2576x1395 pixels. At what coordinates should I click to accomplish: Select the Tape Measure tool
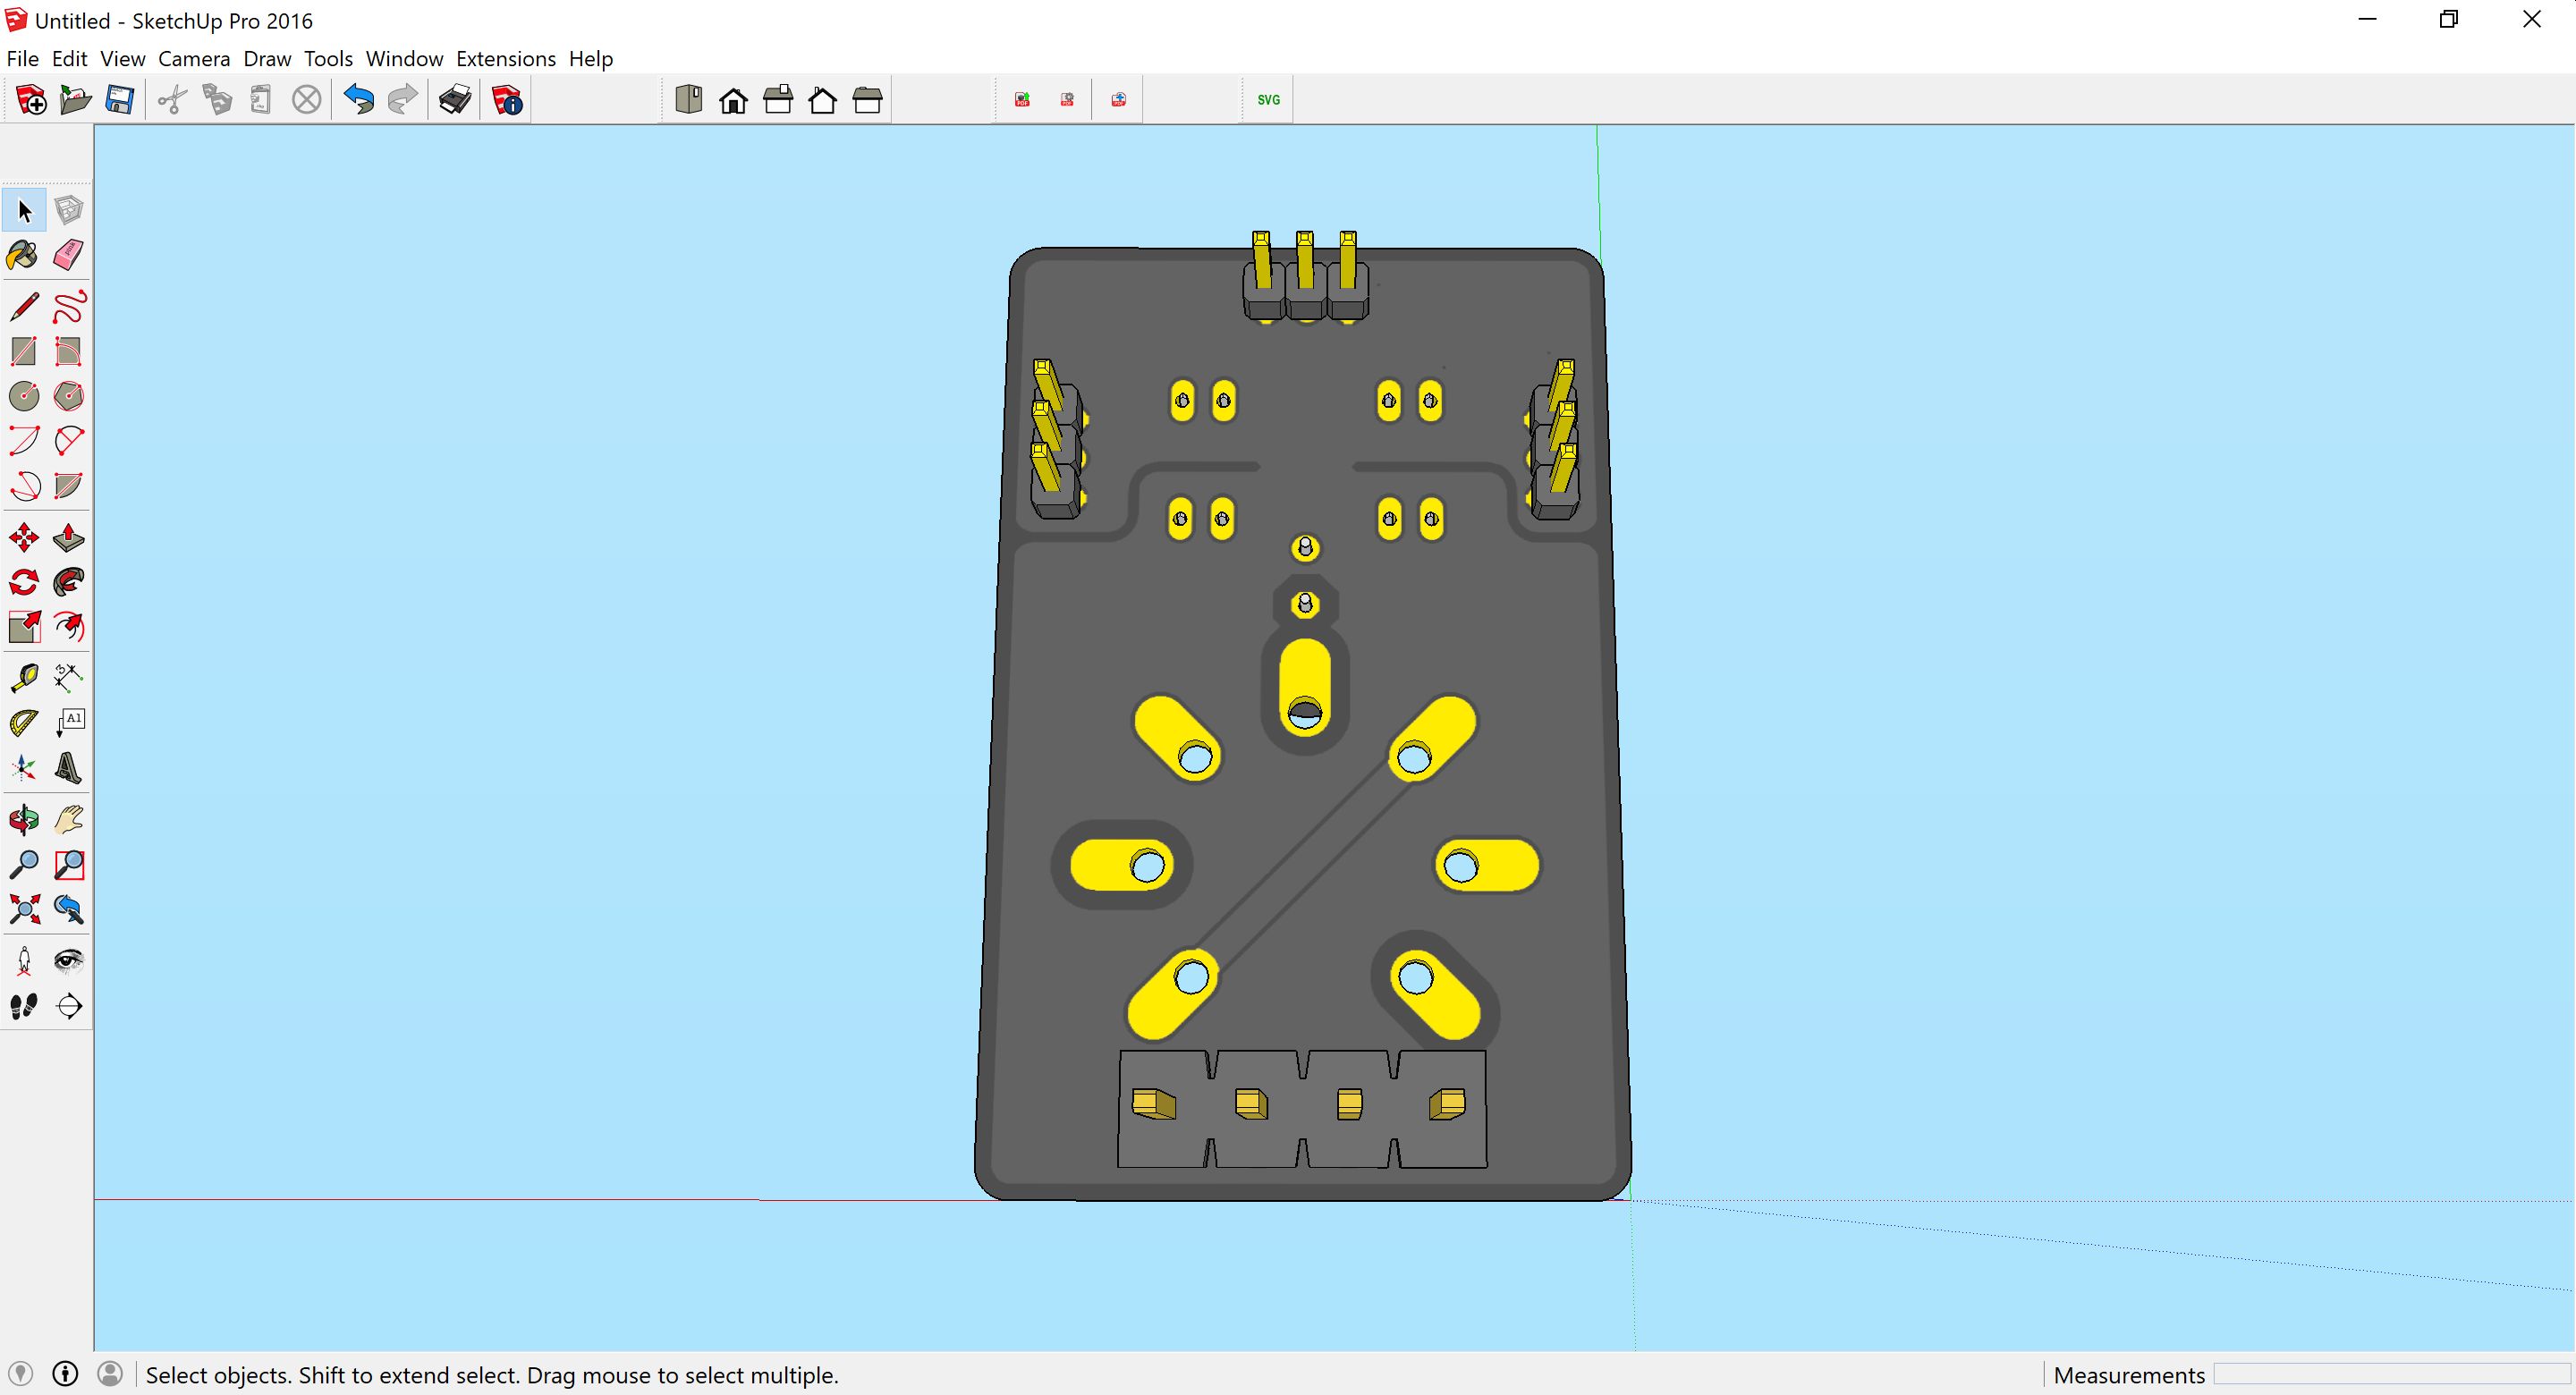[x=24, y=678]
